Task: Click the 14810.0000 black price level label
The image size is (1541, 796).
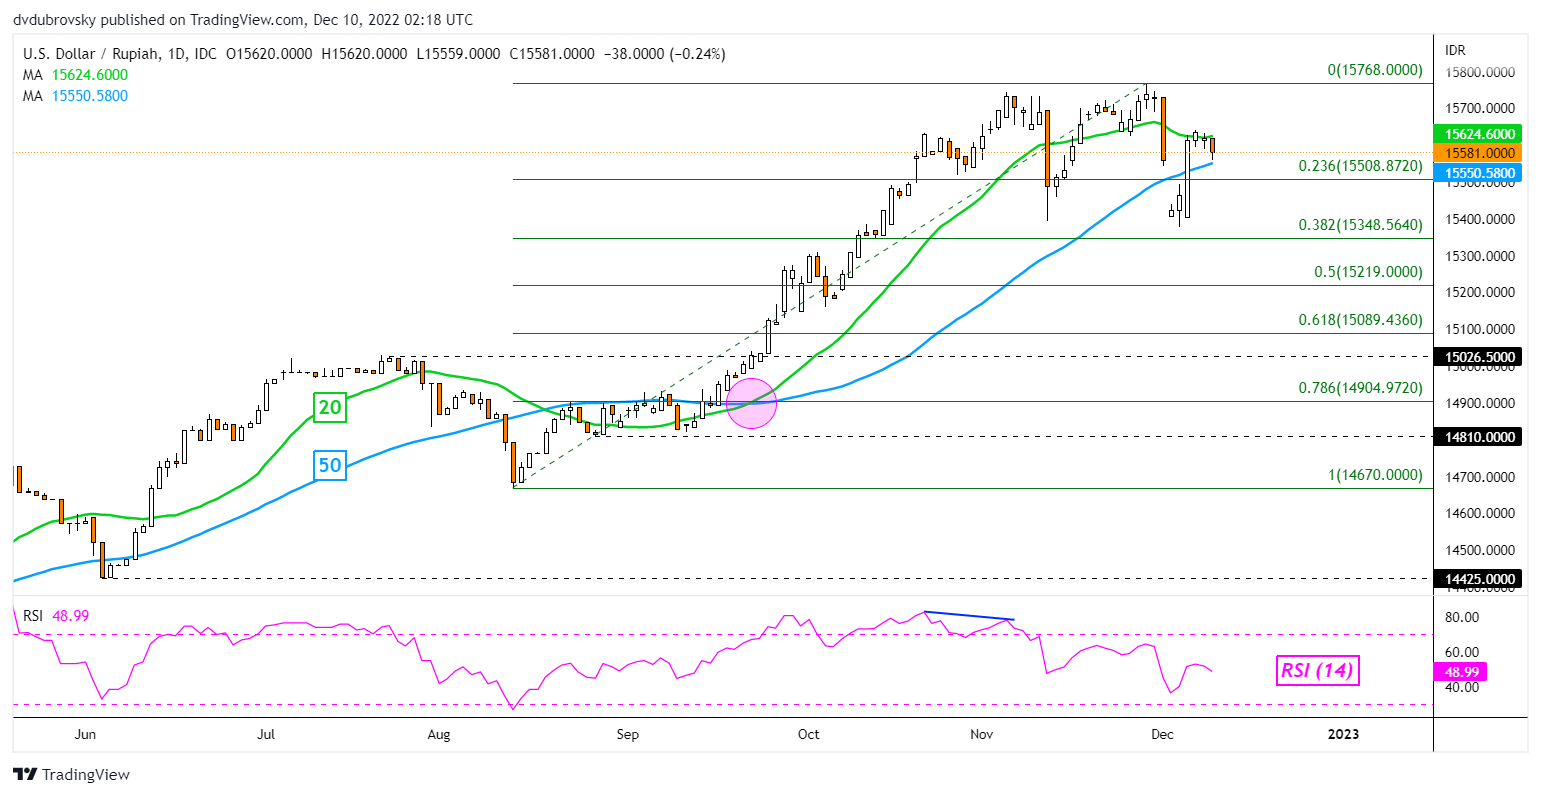Action: point(1477,437)
